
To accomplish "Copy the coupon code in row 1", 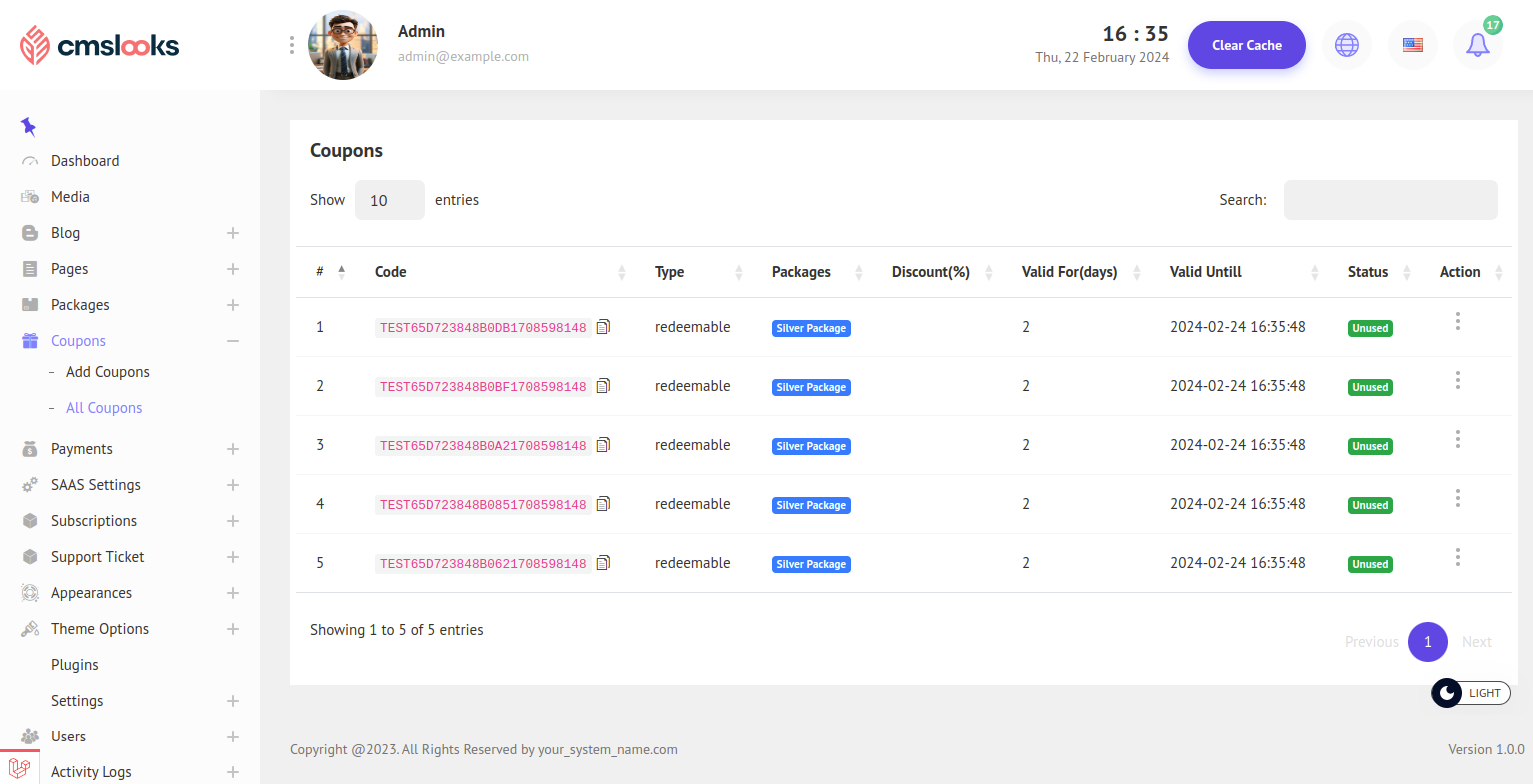I will [x=603, y=327].
